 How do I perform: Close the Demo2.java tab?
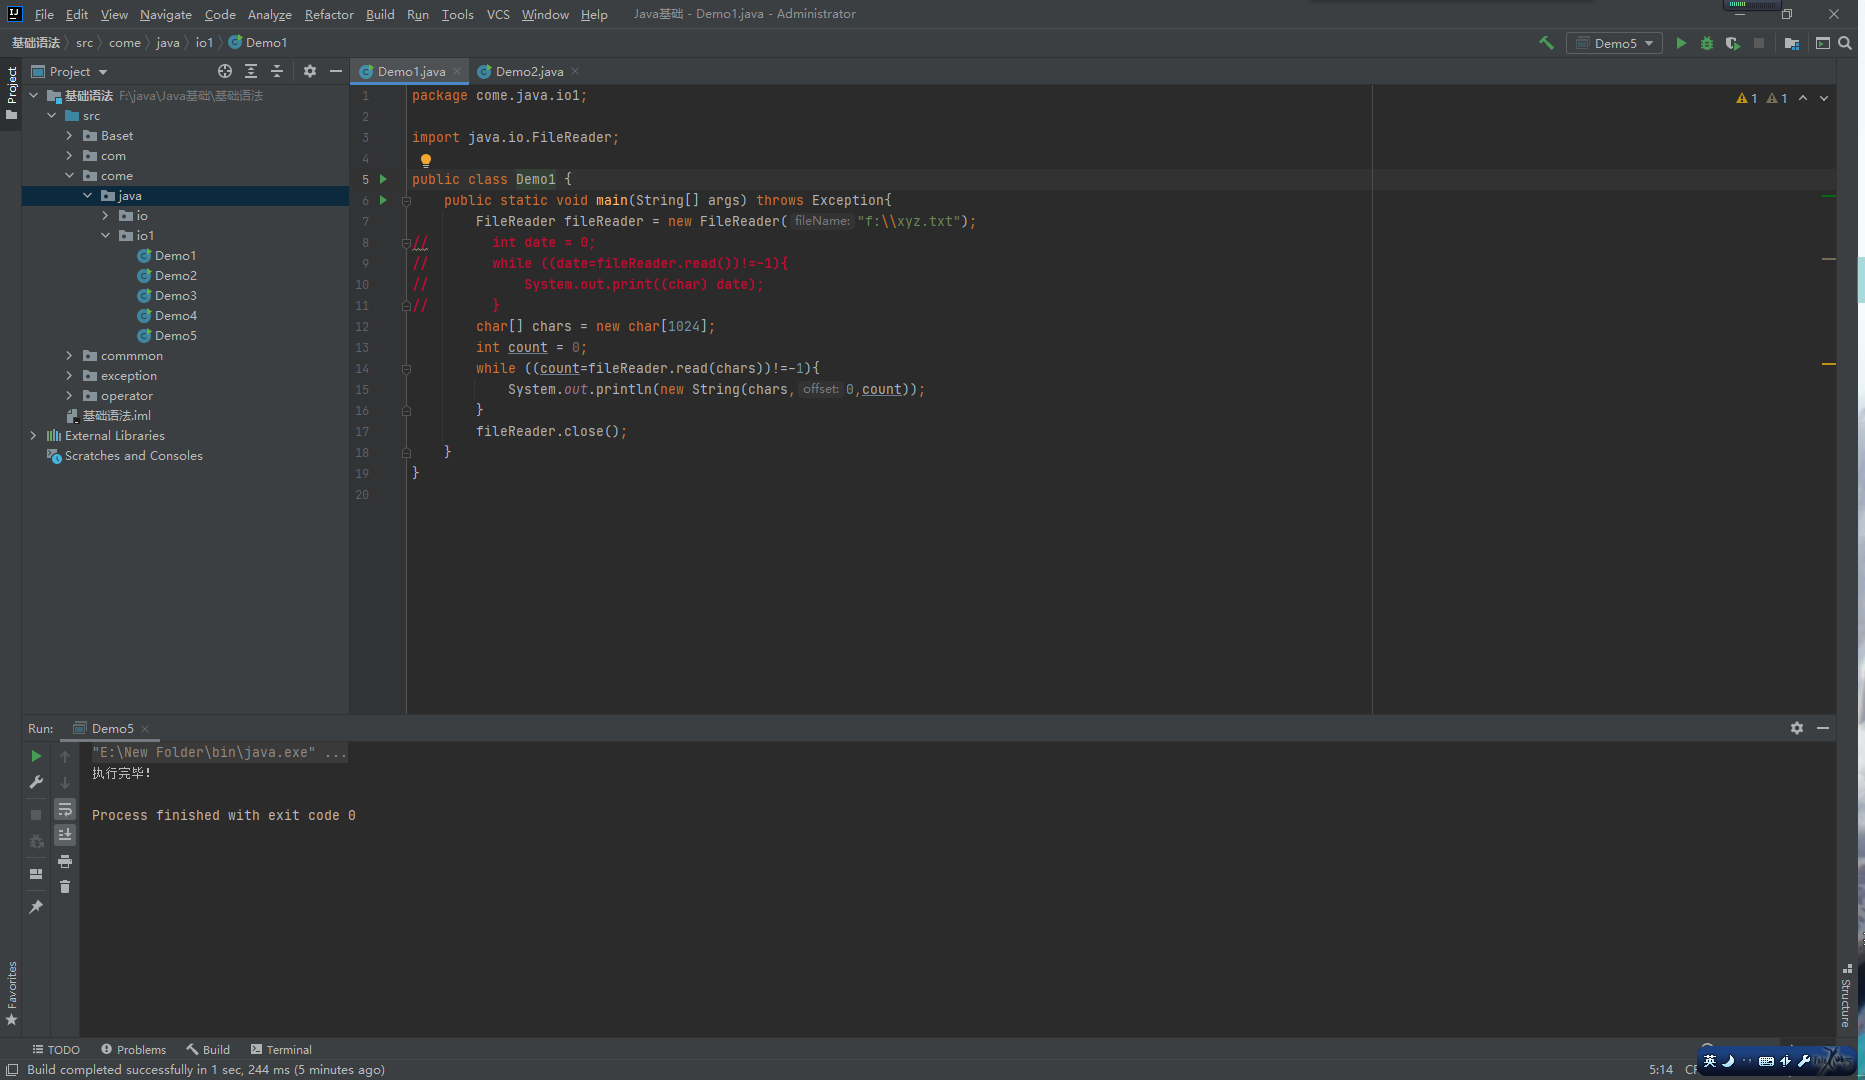575,71
